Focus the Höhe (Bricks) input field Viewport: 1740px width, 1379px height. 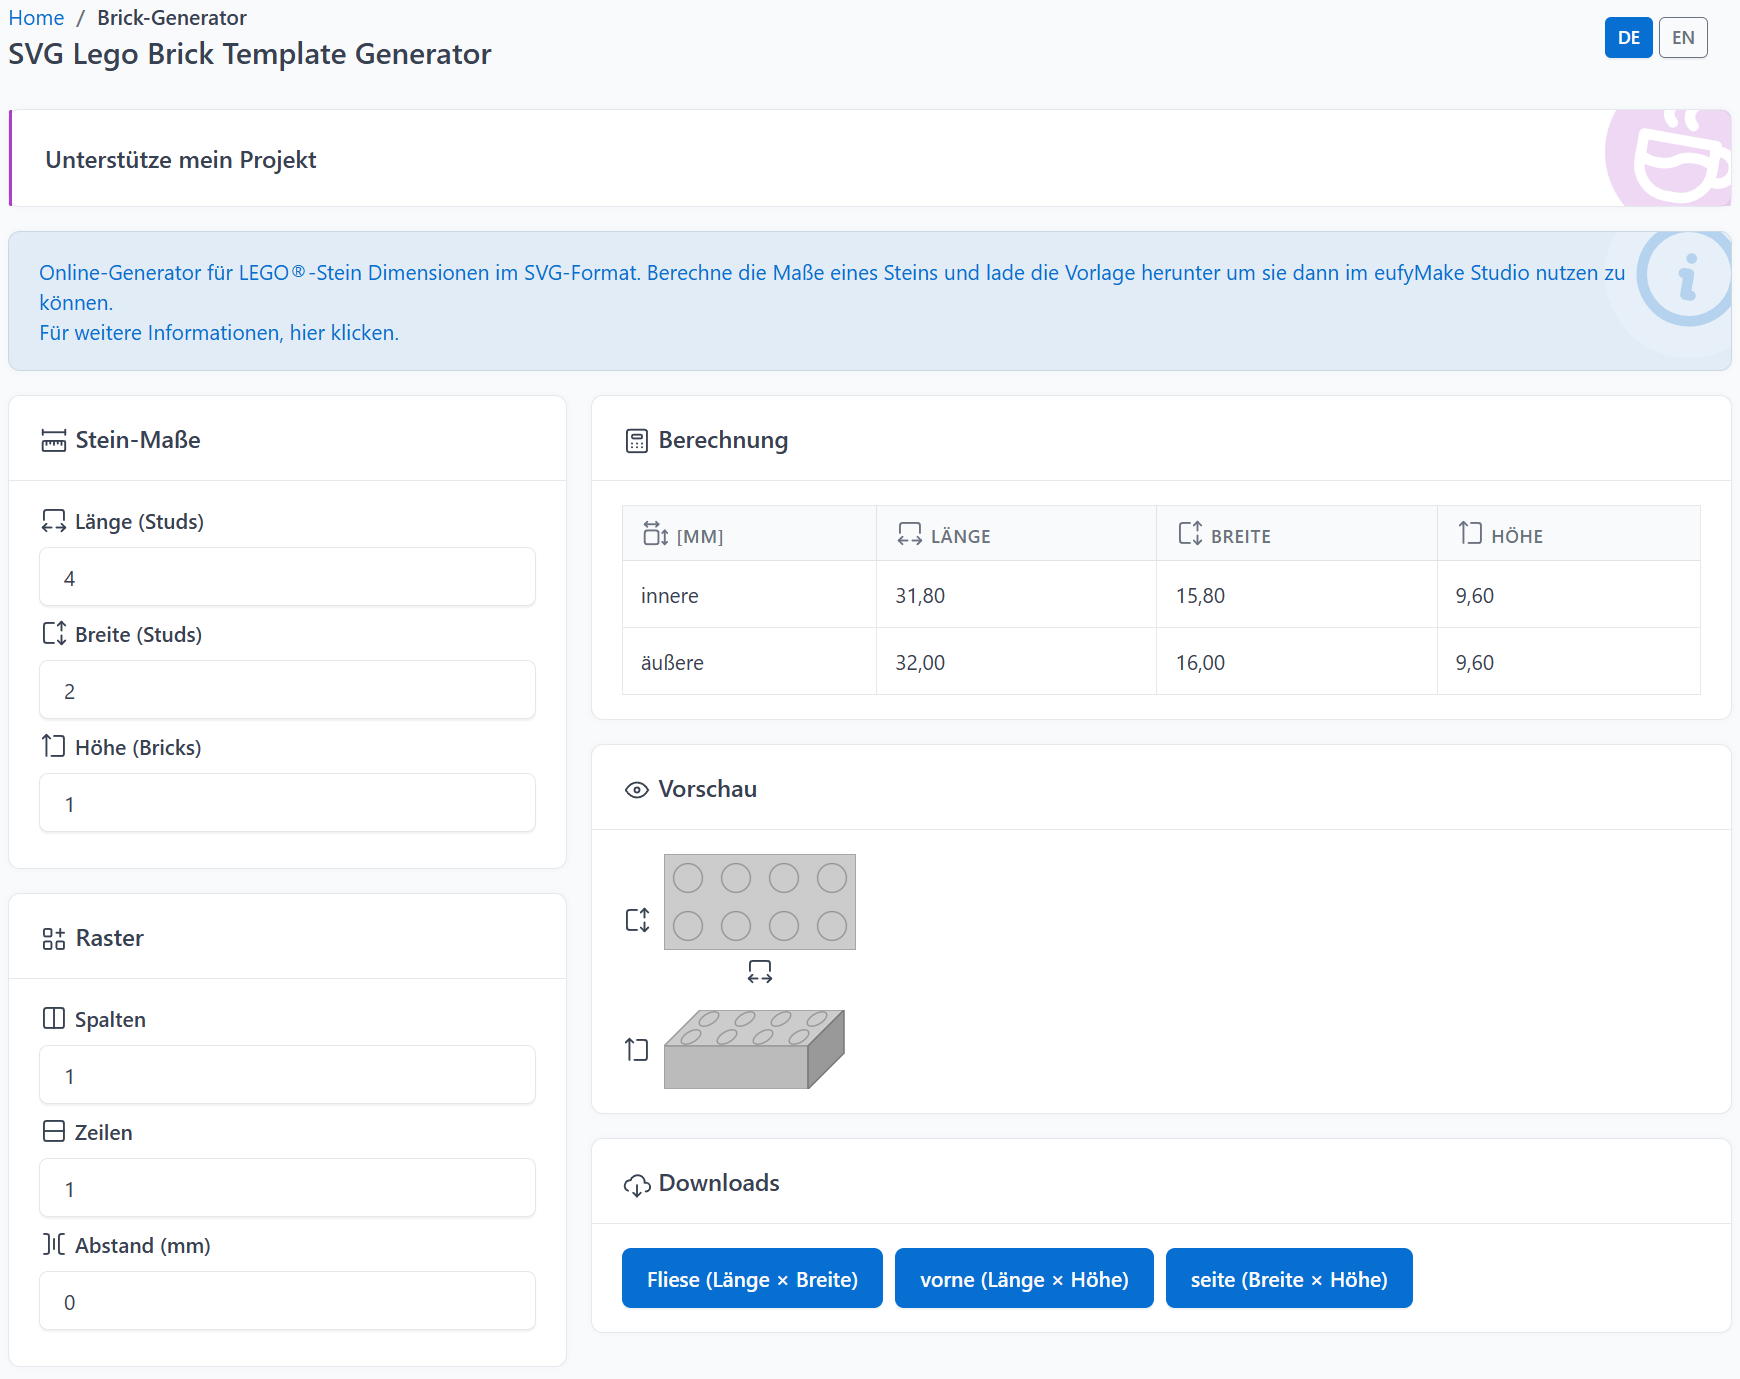coord(287,803)
